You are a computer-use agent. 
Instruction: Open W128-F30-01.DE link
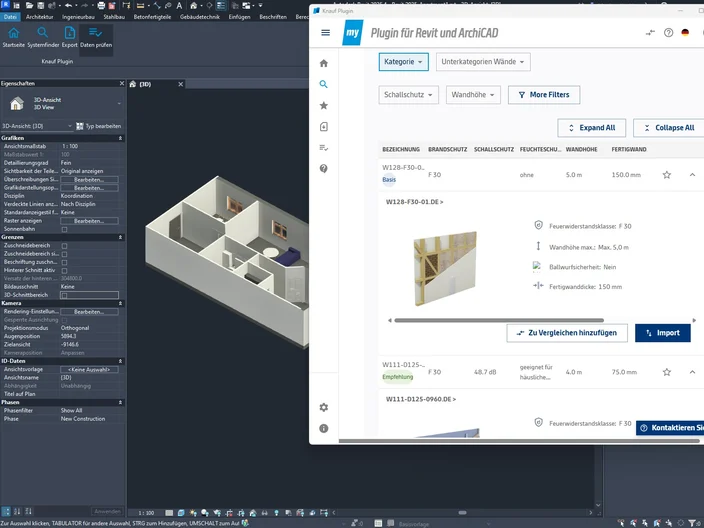point(414,202)
